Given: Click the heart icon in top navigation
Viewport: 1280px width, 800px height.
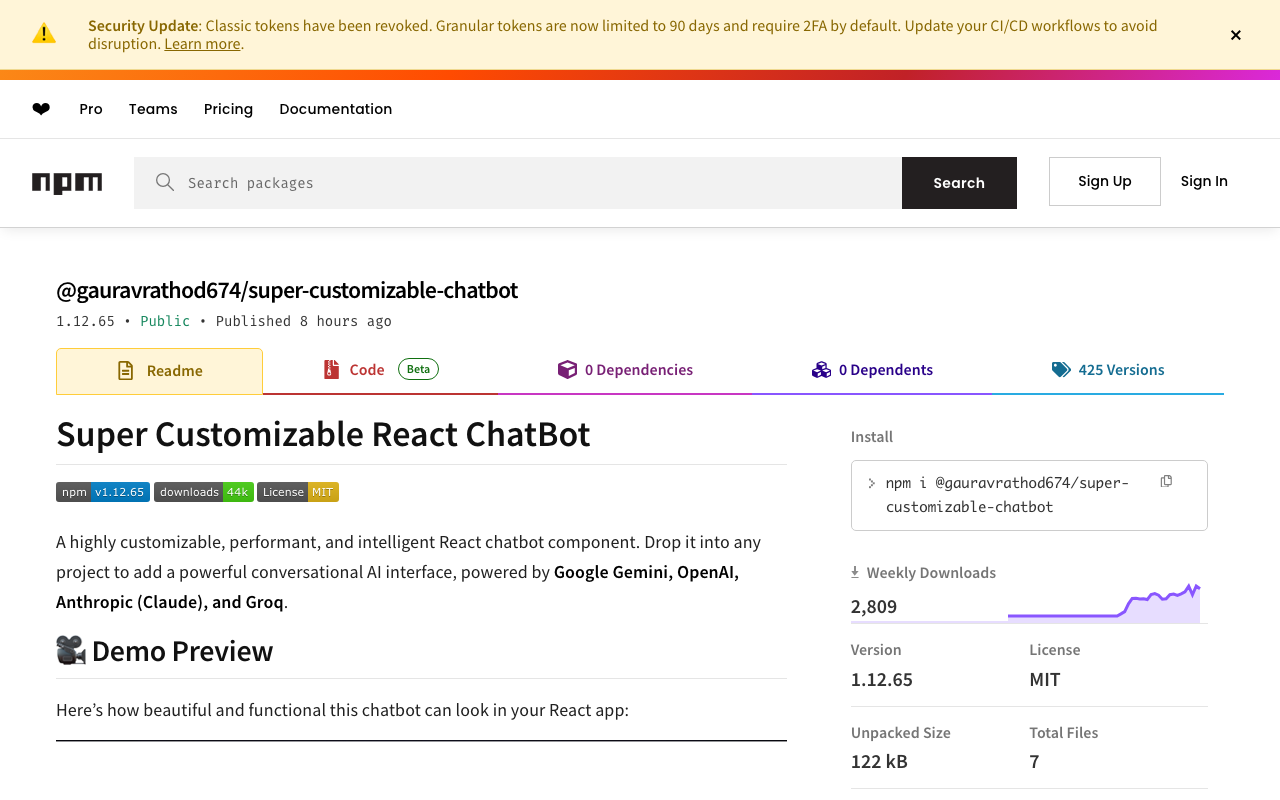Looking at the screenshot, I should pos(41,109).
